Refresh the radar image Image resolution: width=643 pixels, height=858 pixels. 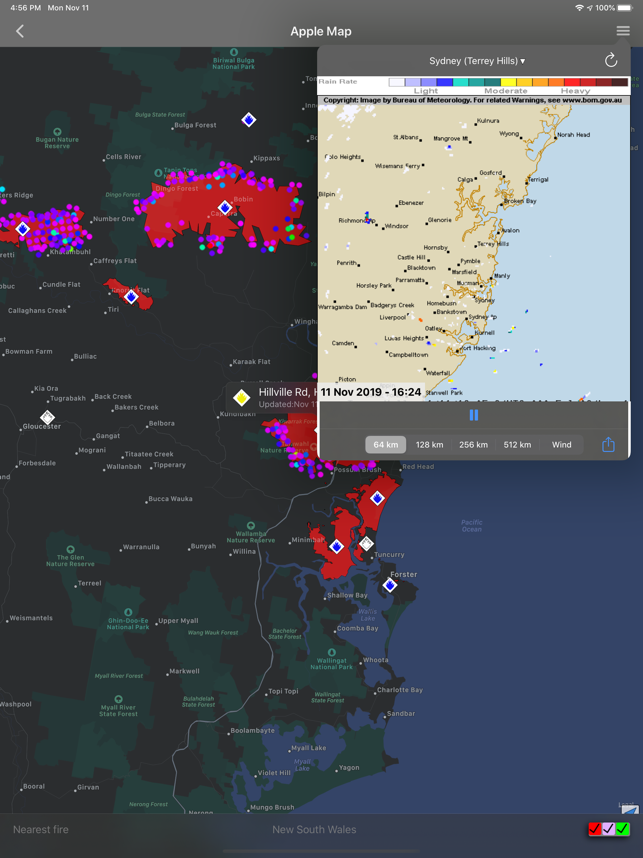(x=611, y=60)
